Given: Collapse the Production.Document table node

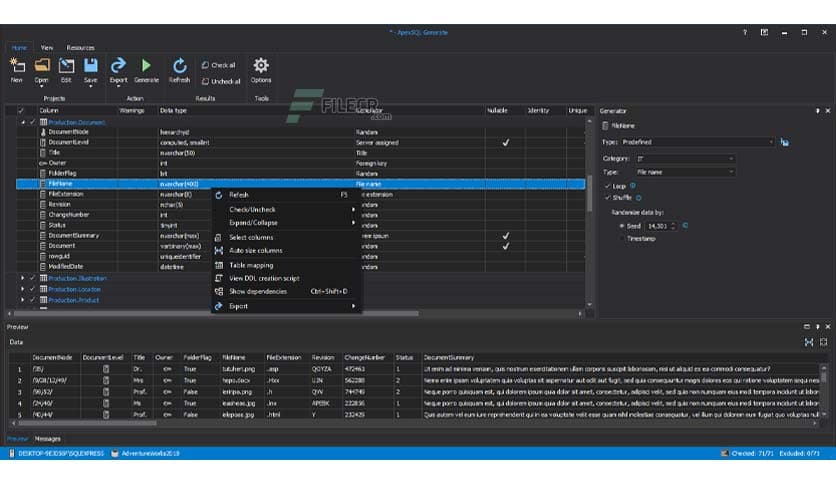Looking at the screenshot, I should tap(23, 122).
